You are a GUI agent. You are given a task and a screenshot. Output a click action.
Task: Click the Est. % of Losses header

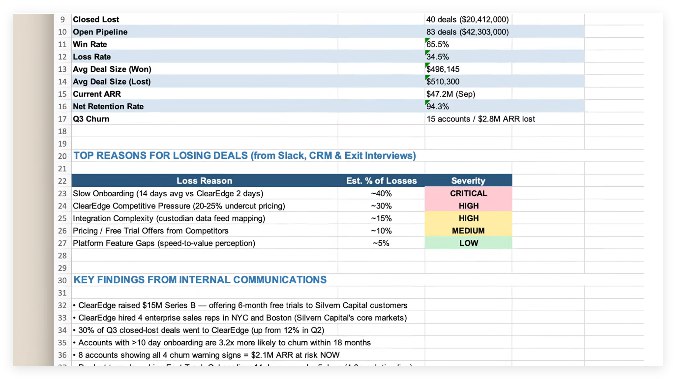click(x=381, y=181)
